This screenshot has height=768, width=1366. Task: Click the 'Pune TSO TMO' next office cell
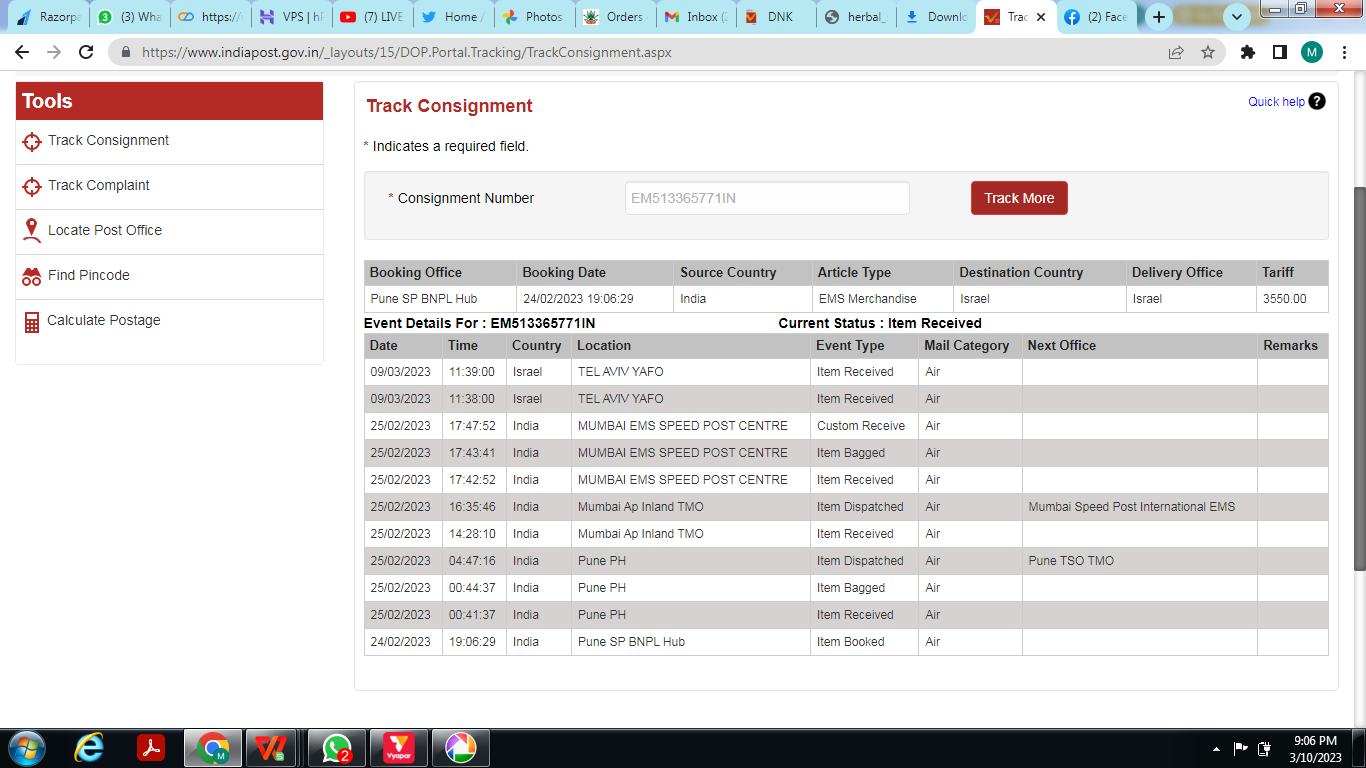pos(1139,561)
